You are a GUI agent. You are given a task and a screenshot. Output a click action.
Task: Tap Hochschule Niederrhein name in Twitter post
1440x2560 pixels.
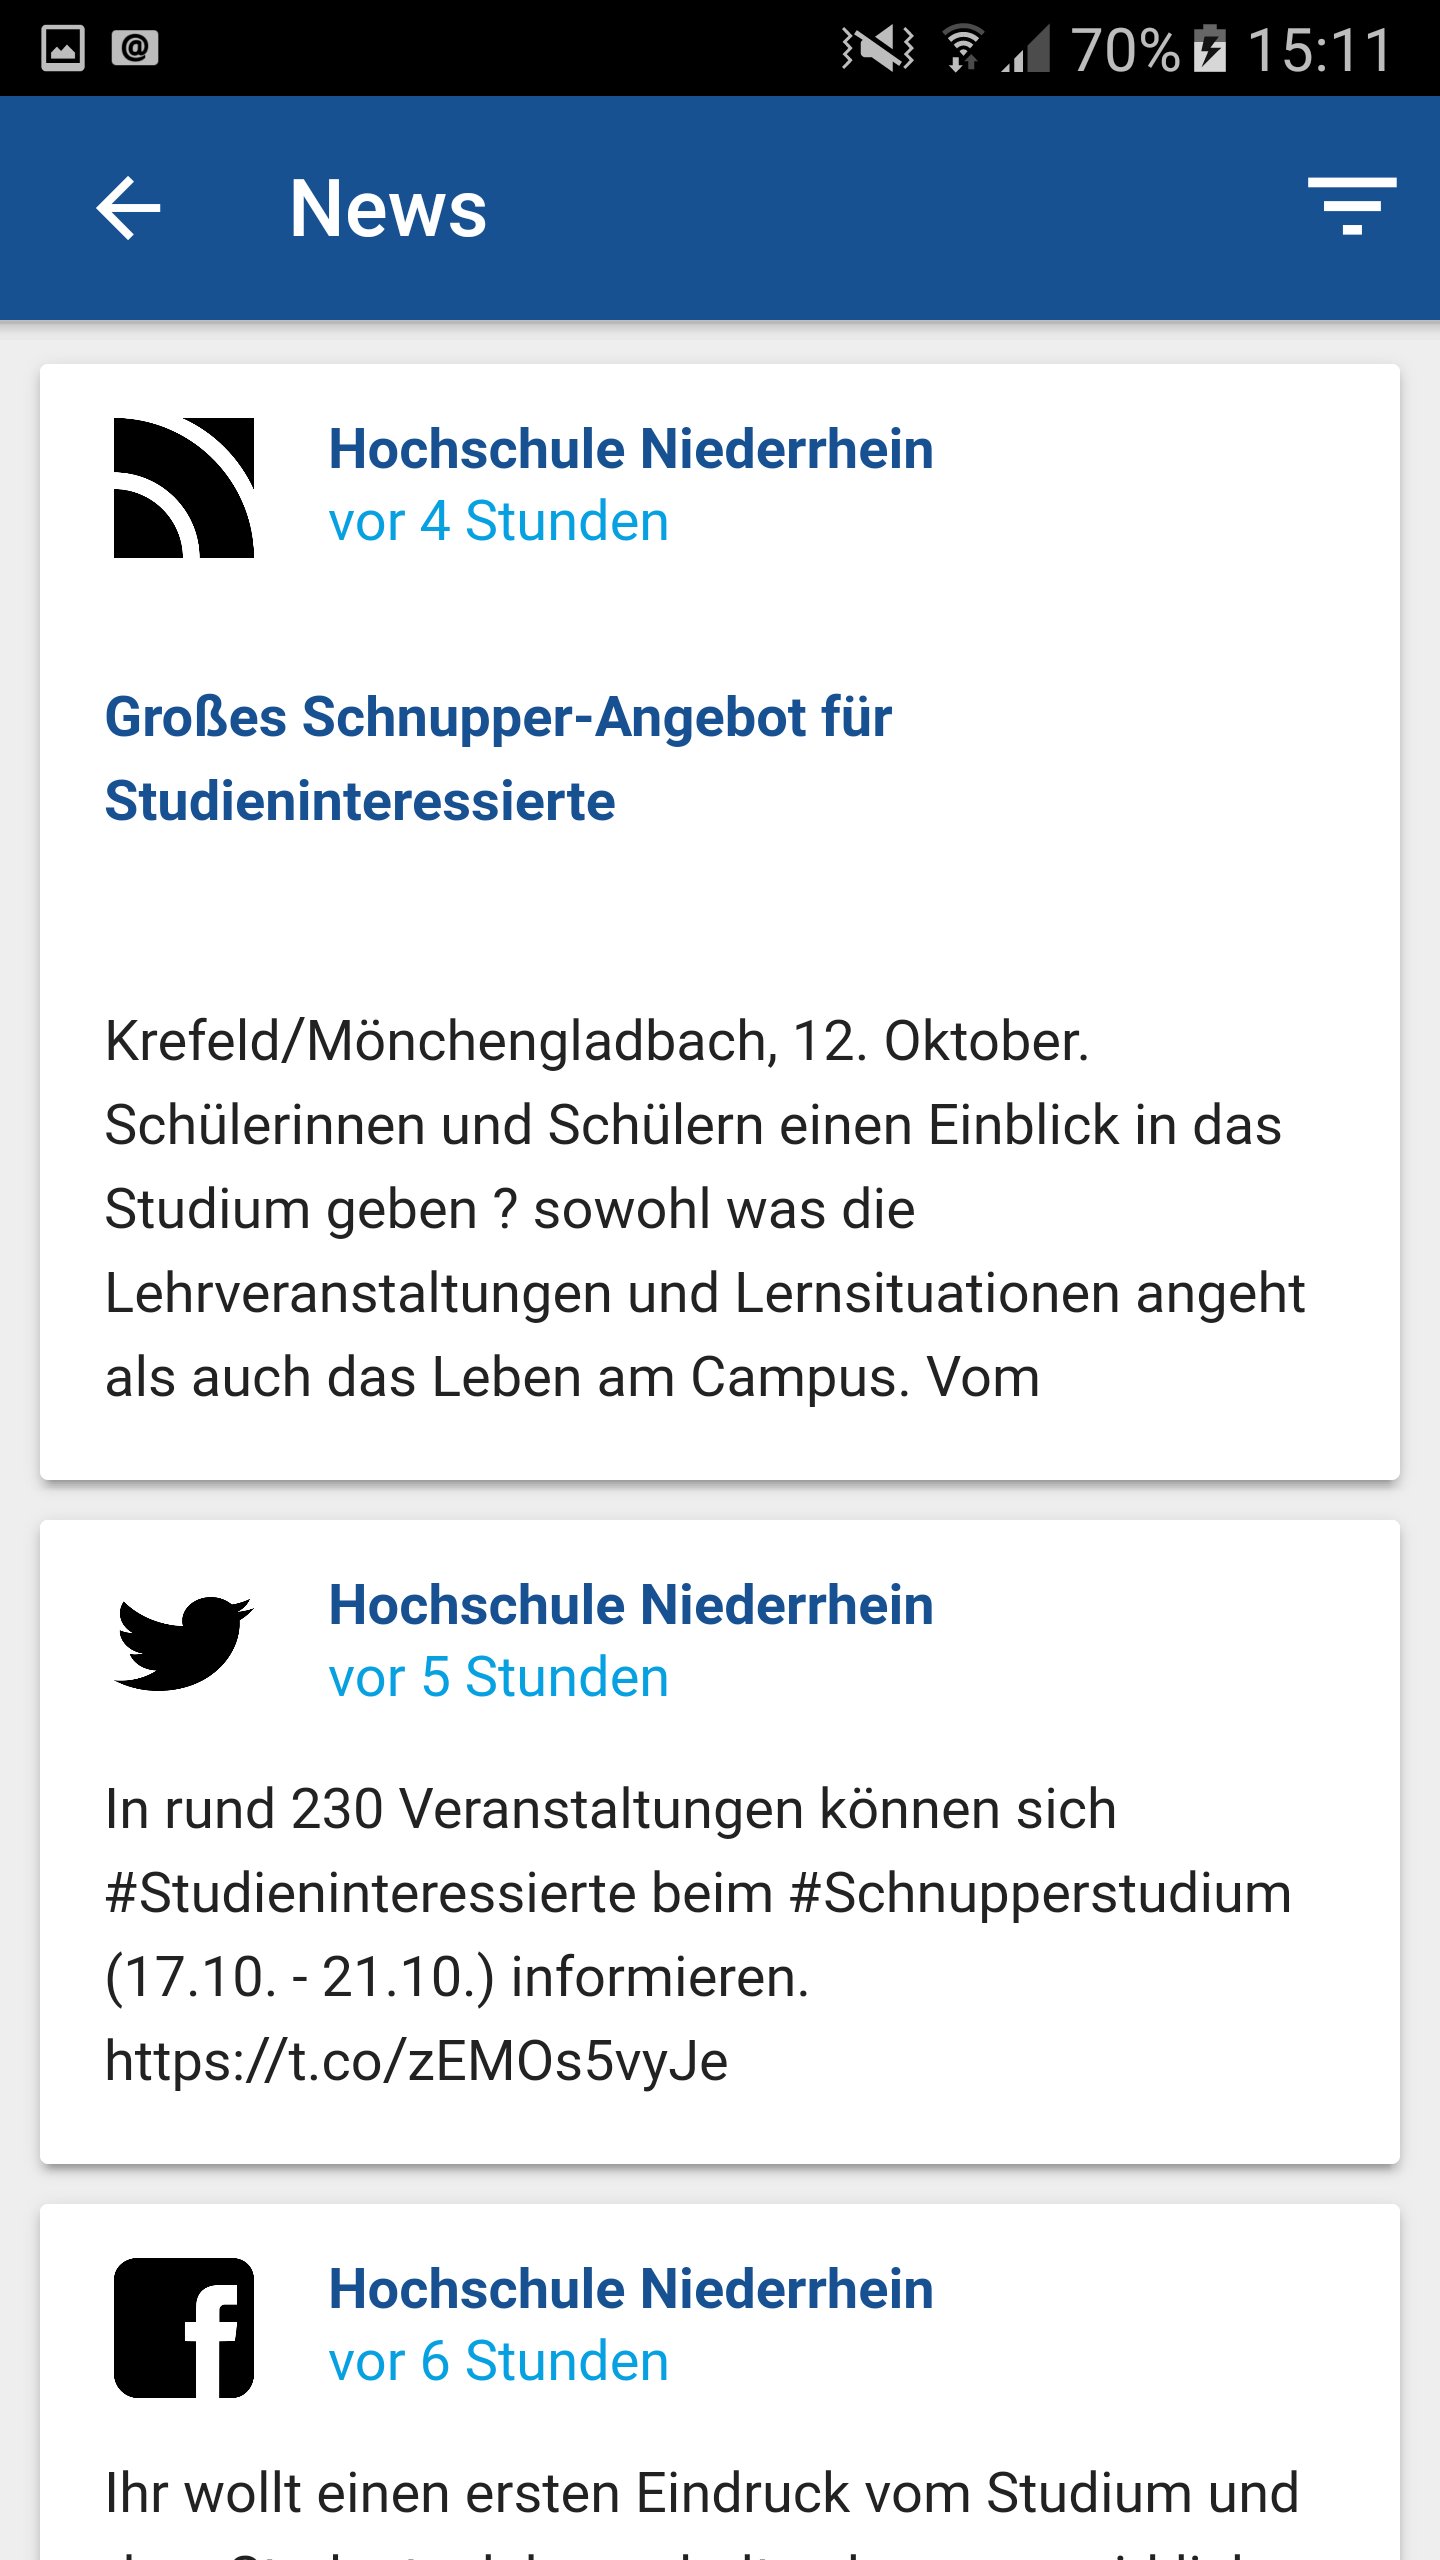tap(631, 1604)
